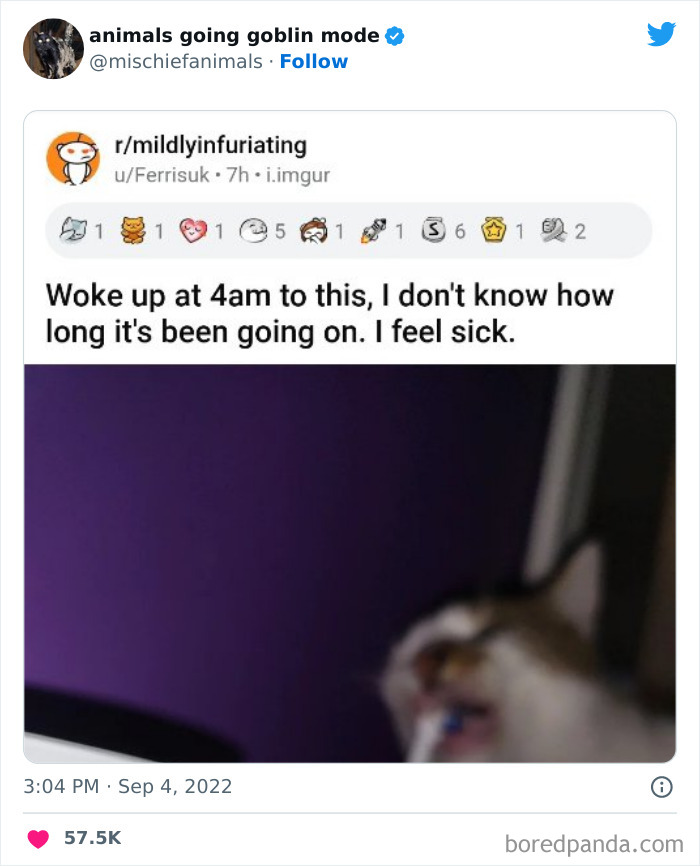Image resolution: width=700 pixels, height=866 pixels.
Task: Open the tweet info circle icon
Action: pos(662,786)
